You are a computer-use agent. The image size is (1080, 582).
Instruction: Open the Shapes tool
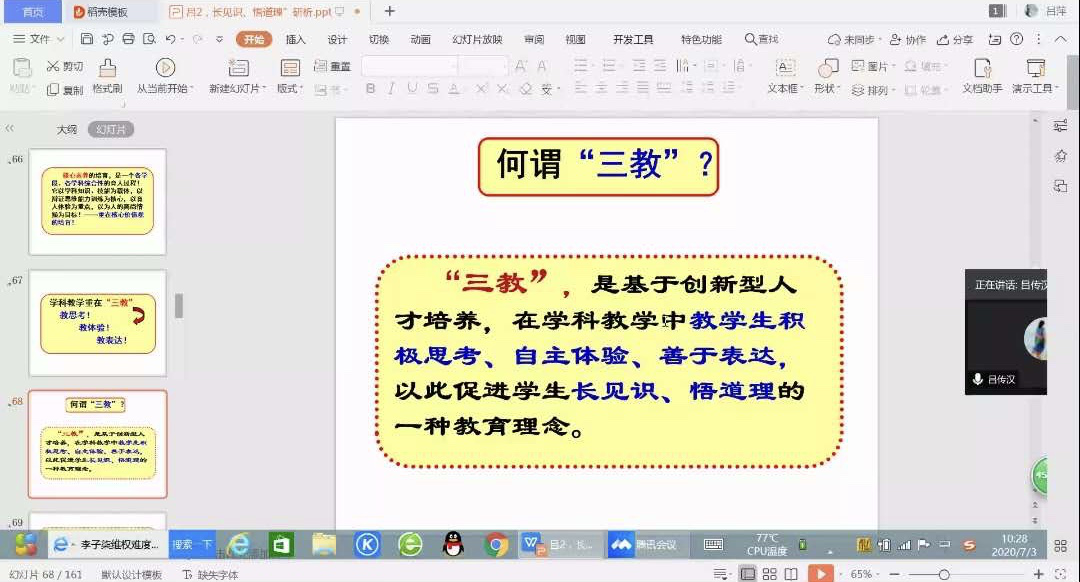pyautogui.click(x=827, y=68)
